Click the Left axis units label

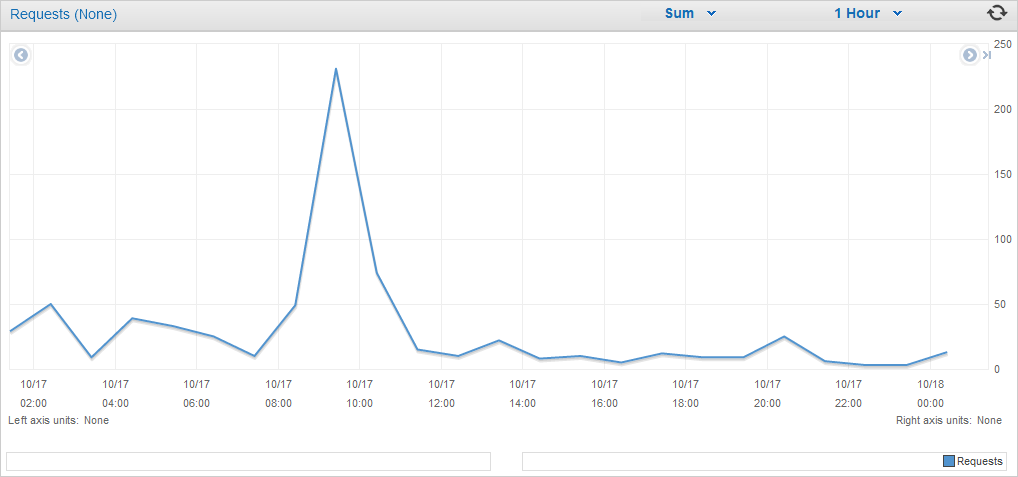click(x=58, y=421)
